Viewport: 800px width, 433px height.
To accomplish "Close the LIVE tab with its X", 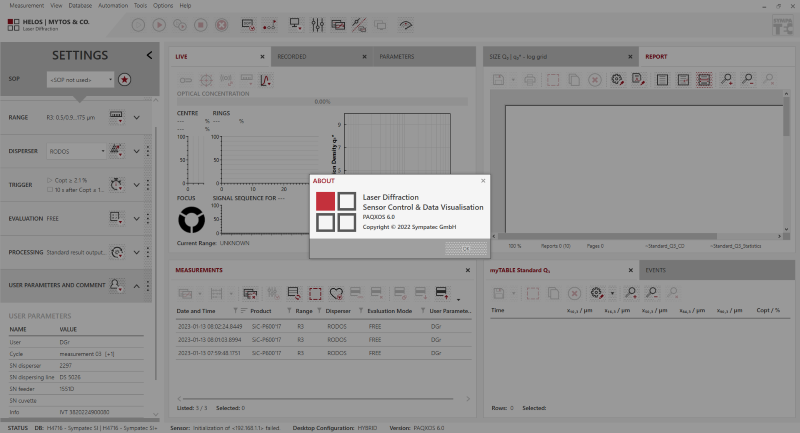I will click(x=262, y=57).
